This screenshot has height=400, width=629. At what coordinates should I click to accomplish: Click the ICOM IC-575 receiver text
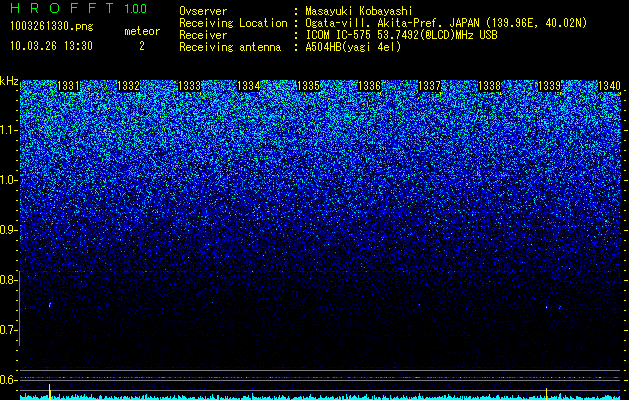(401, 35)
